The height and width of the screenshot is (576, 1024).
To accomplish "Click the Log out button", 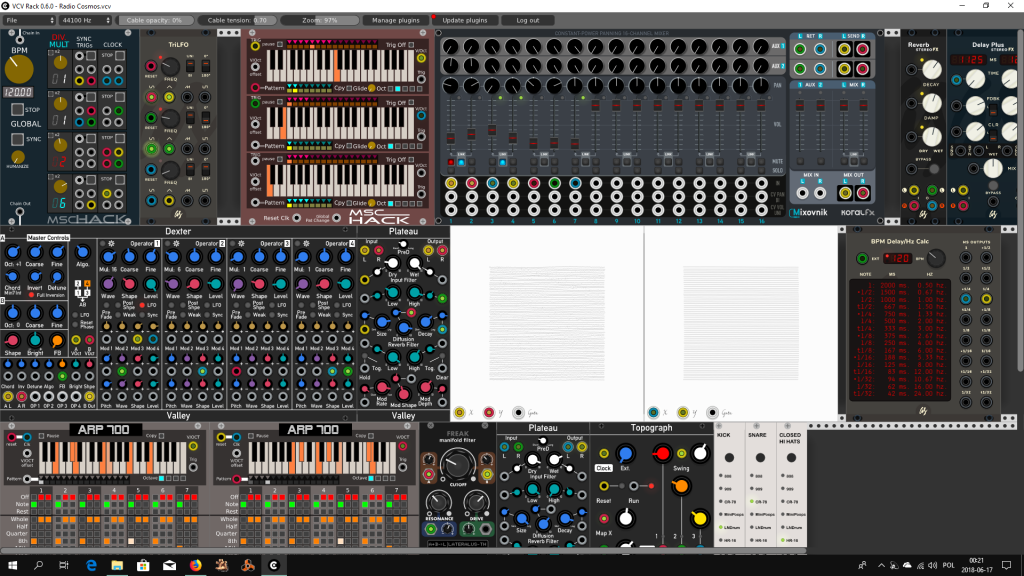I will click(x=528, y=20).
